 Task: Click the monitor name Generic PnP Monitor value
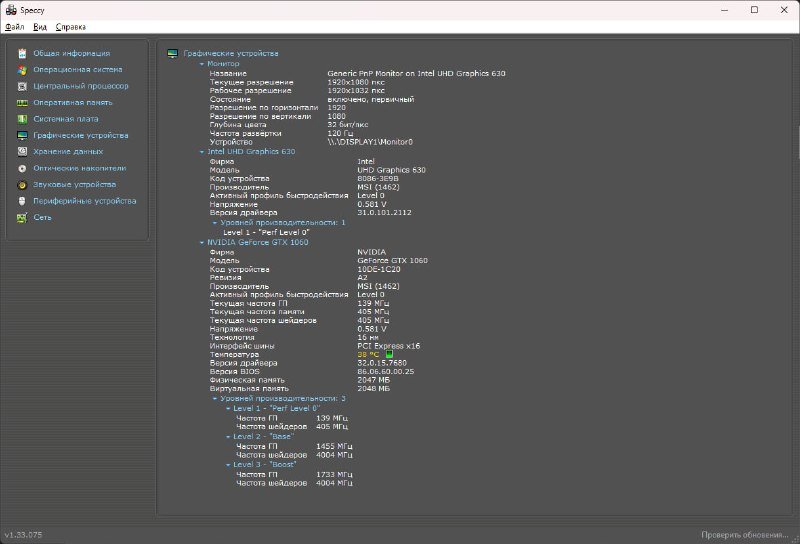416,73
